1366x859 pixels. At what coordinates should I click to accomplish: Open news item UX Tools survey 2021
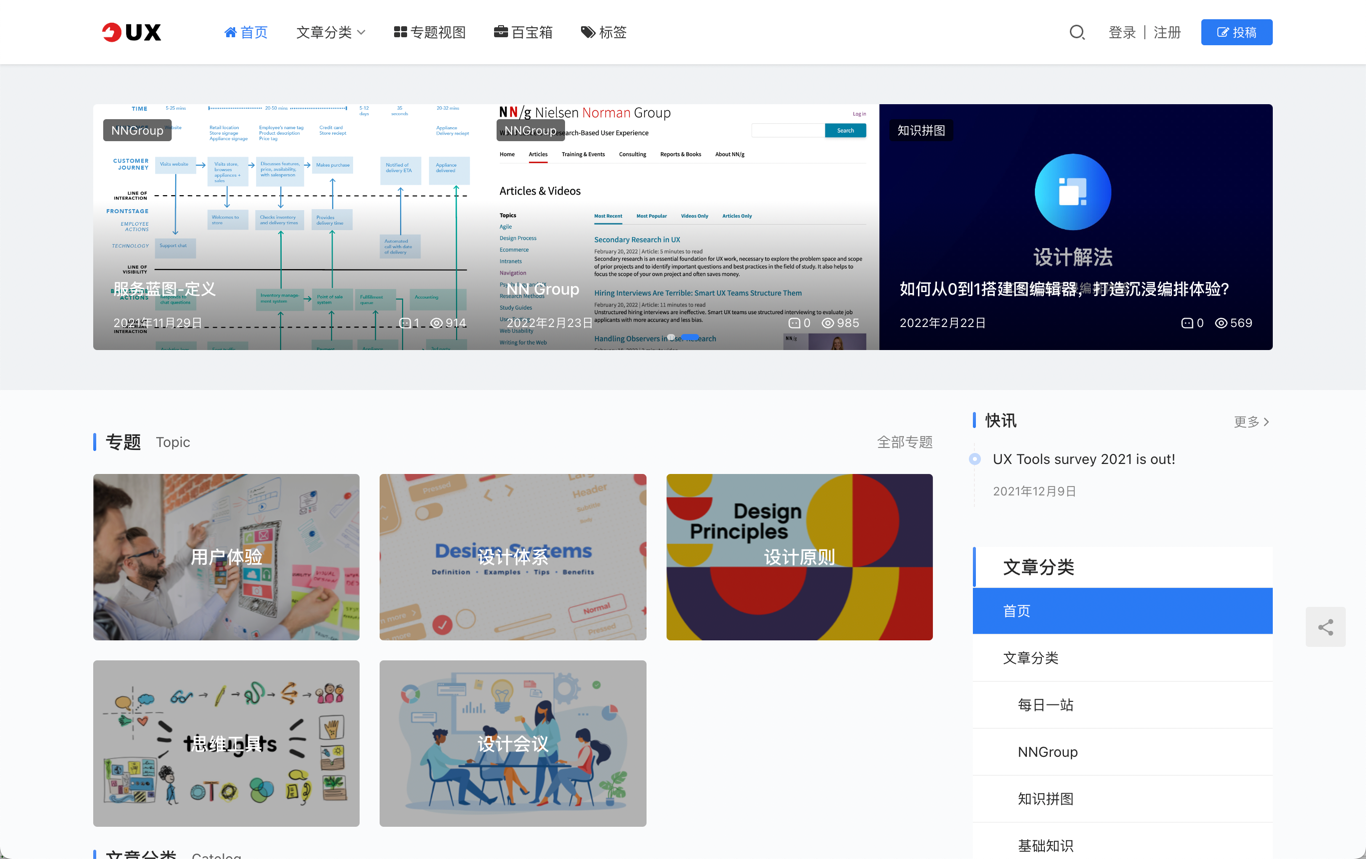(1084, 459)
